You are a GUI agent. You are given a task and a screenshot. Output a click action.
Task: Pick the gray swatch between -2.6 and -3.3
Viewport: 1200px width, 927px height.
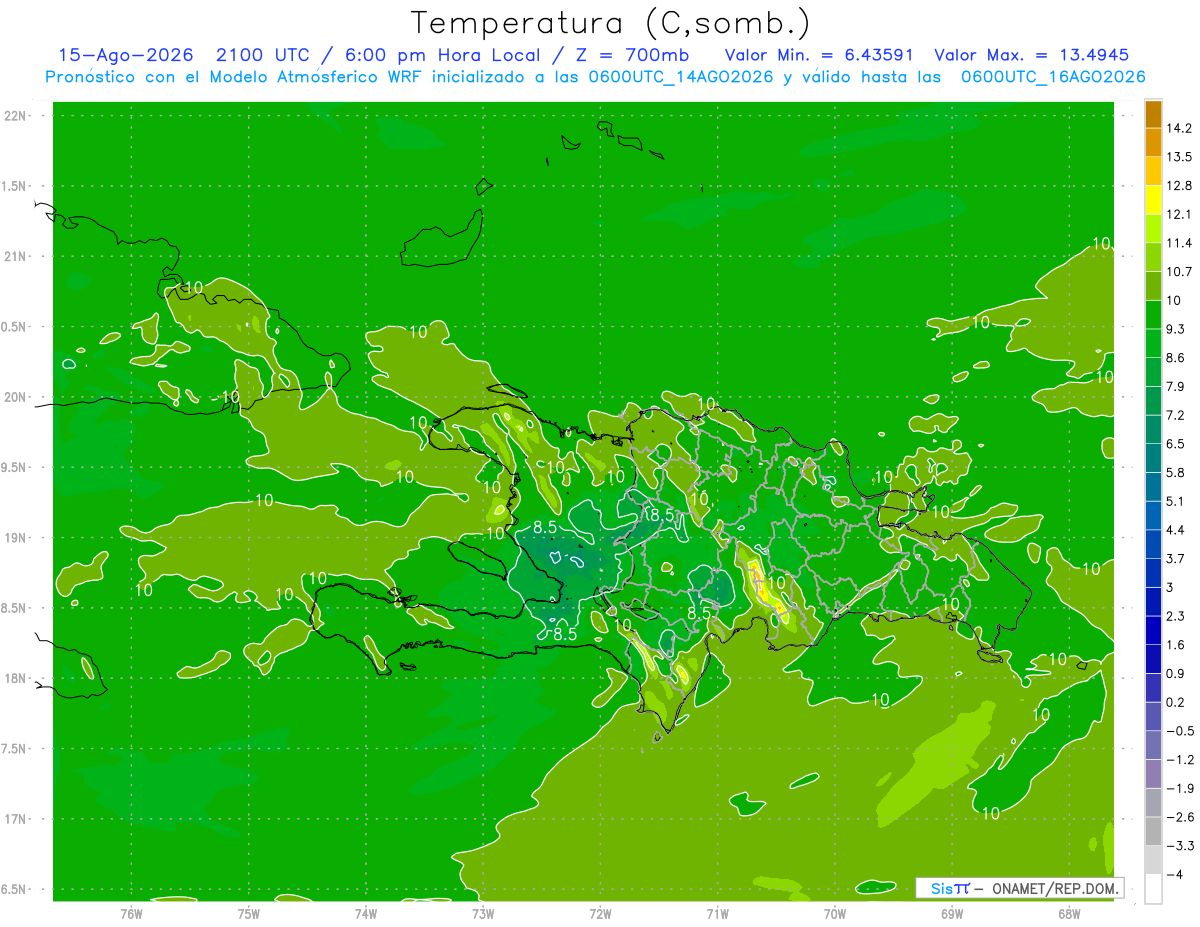[x=1153, y=832]
